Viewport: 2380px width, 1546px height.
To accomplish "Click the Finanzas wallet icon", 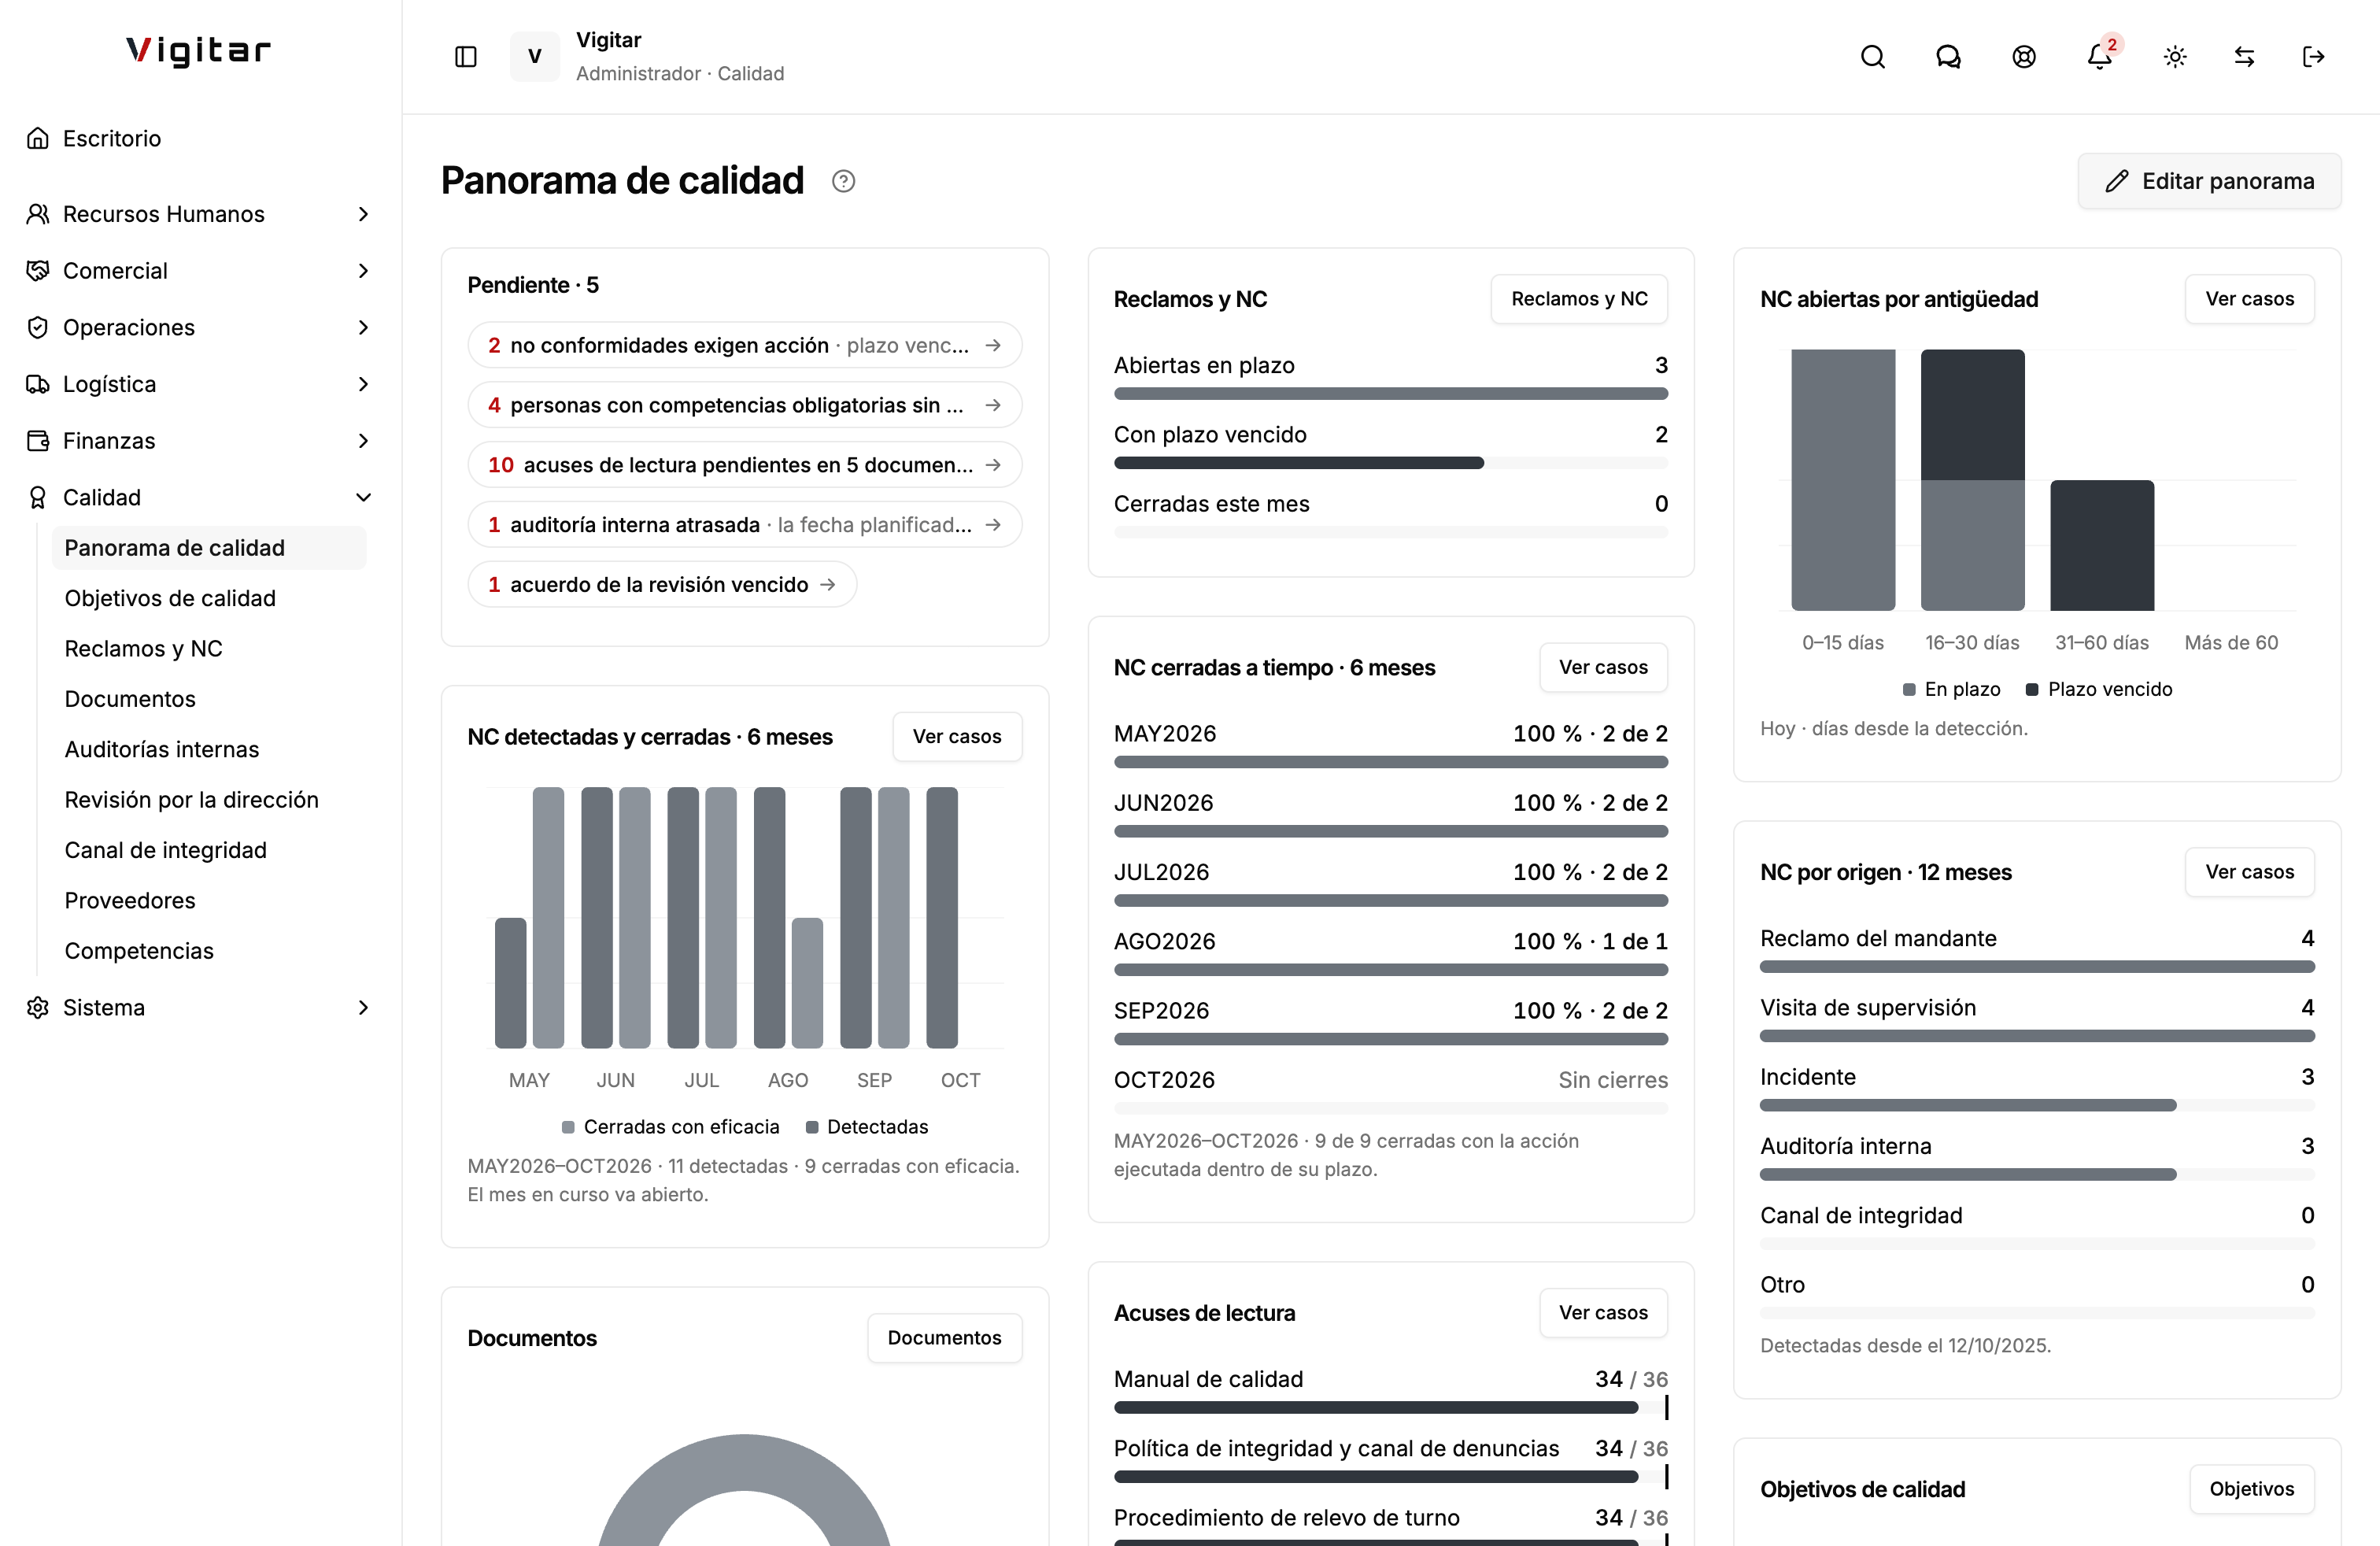I will click(x=38, y=441).
